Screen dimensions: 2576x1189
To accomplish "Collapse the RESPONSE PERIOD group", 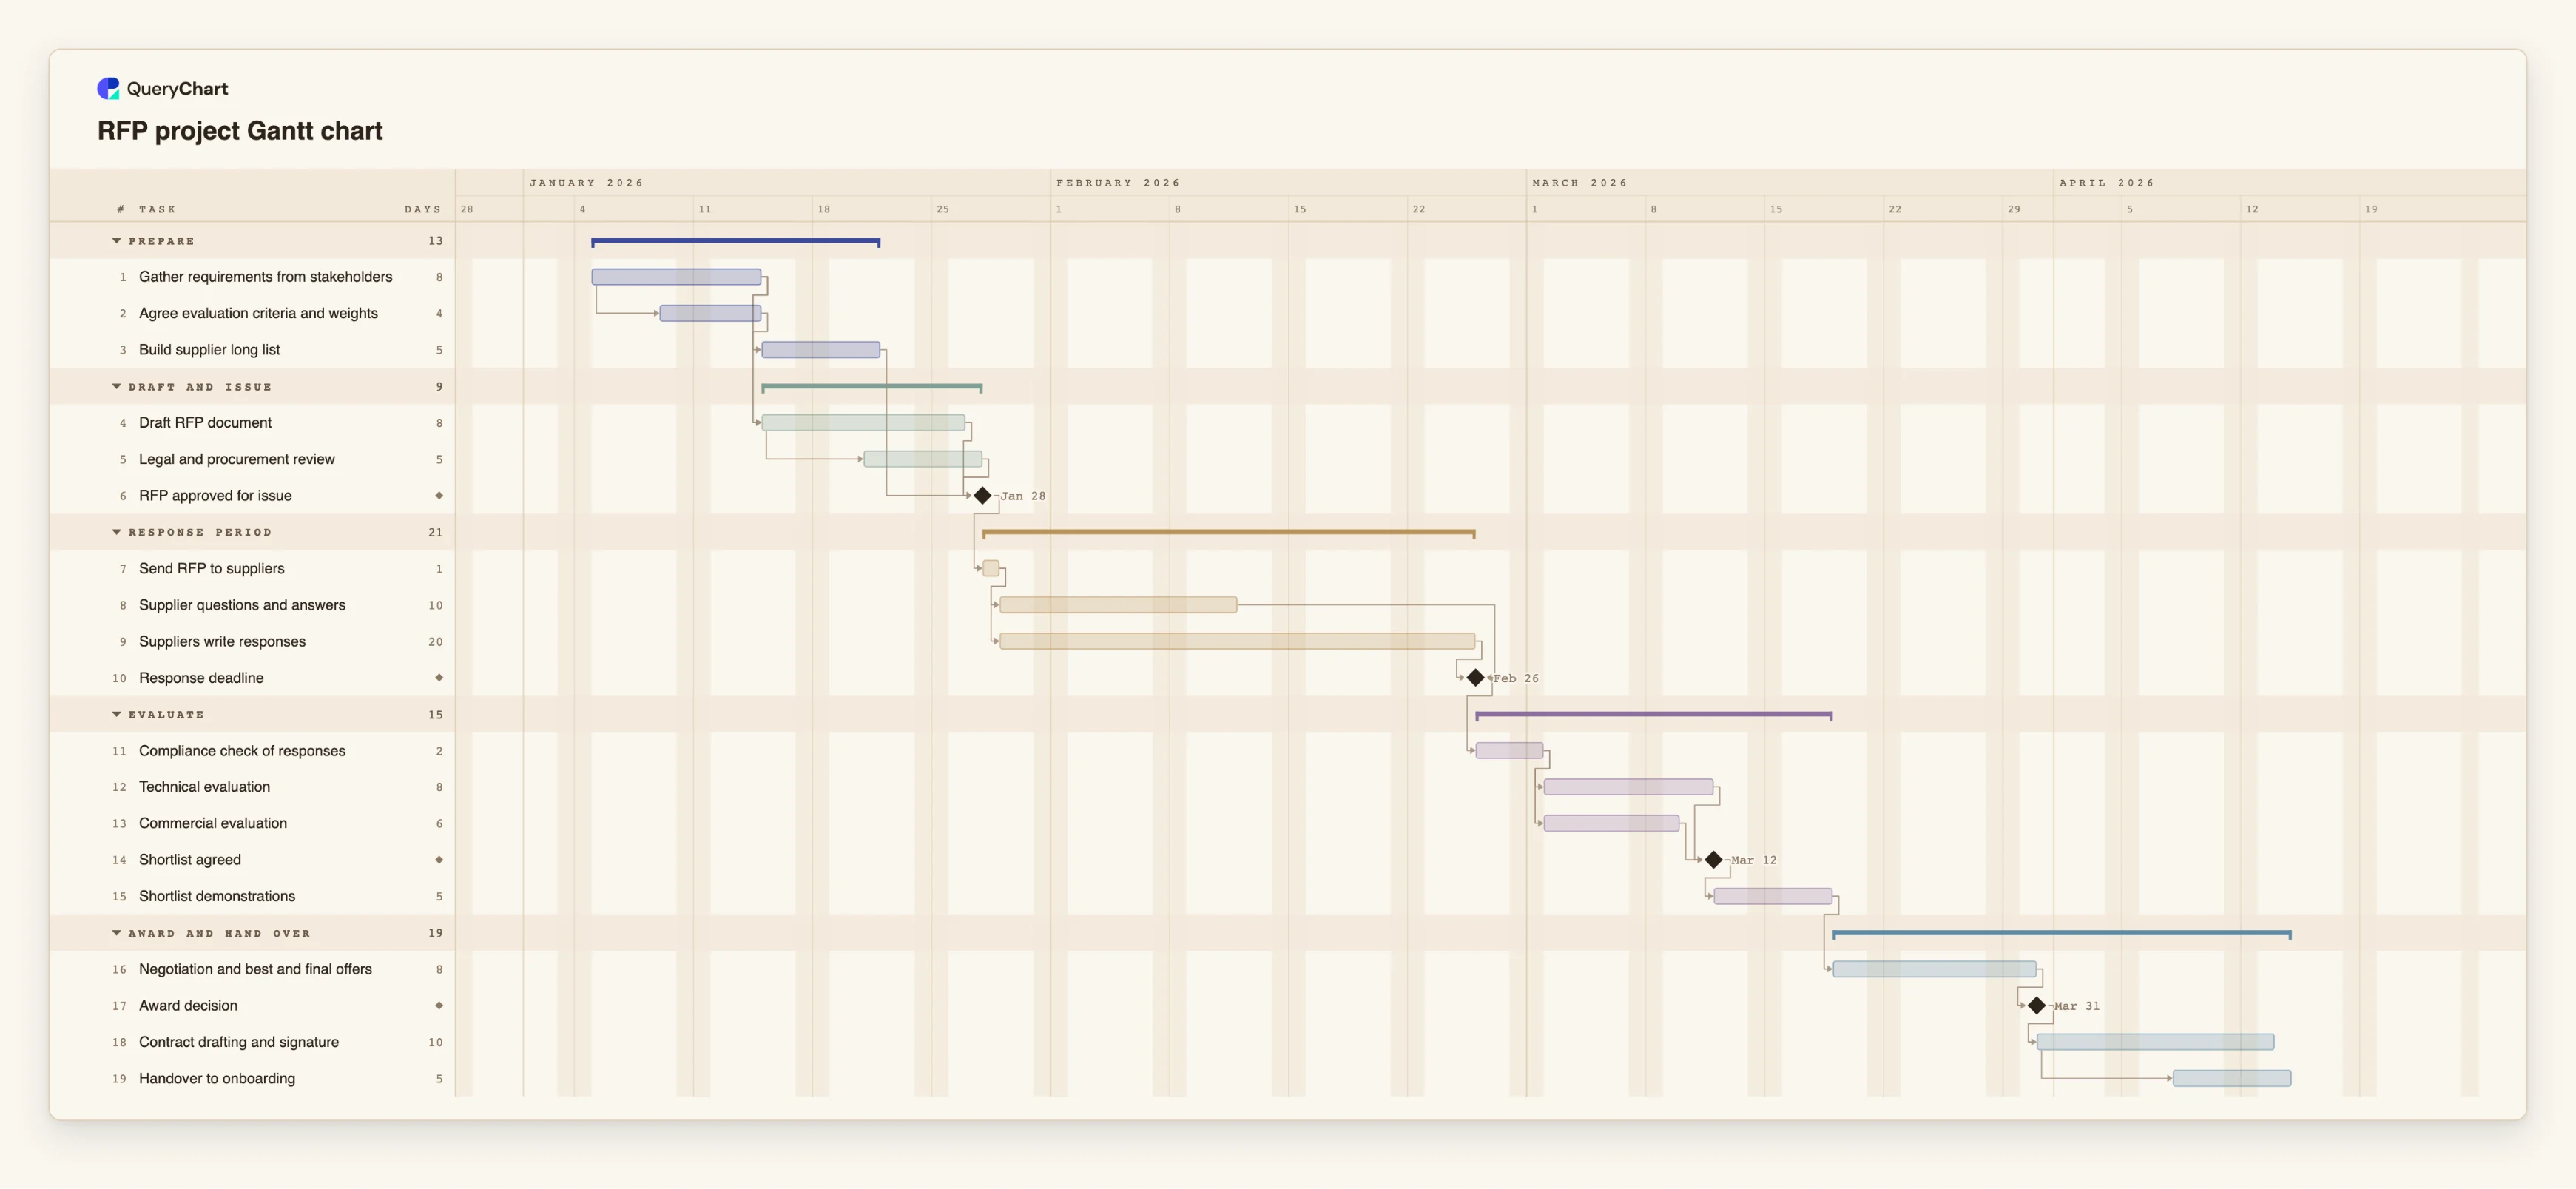I will [x=117, y=532].
